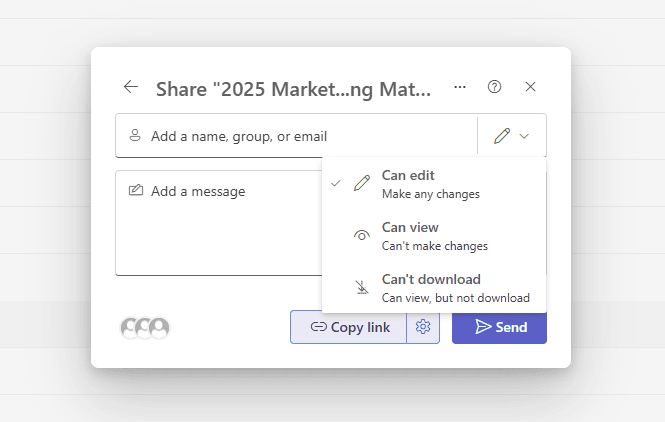Open help via the question mark icon

[494, 87]
